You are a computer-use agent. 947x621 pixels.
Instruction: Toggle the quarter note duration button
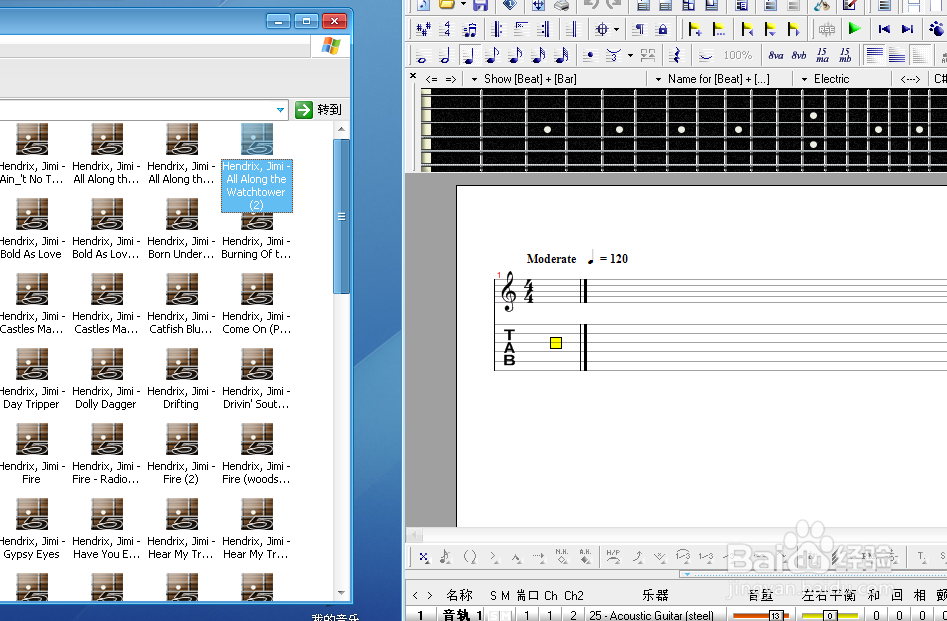click(469, 56)
